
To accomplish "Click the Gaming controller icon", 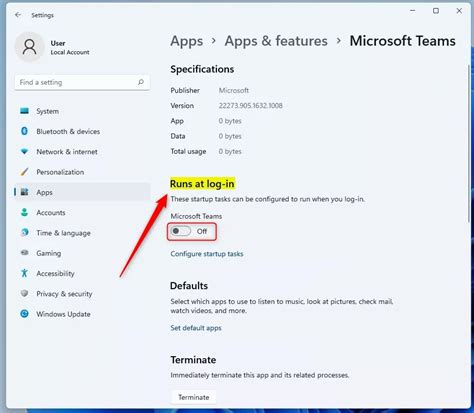I will click(x=24, y=253).
